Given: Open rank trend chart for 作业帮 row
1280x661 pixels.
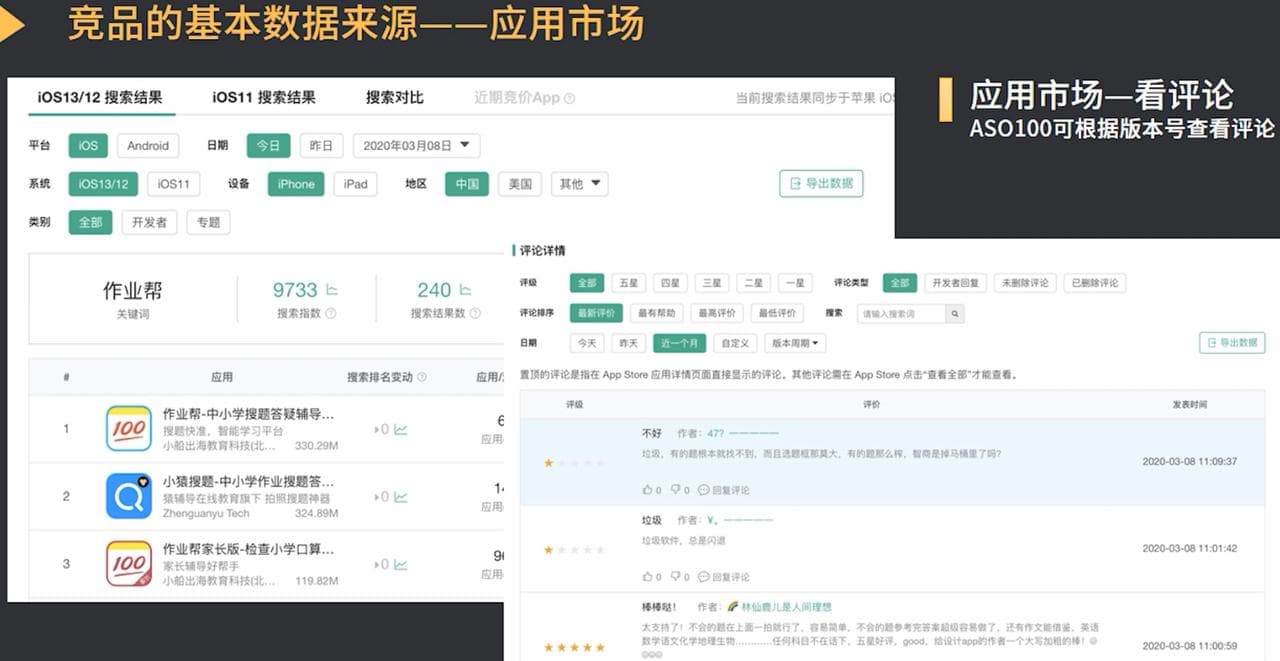Looking at the screenshot, I should (x=400, y=429).
